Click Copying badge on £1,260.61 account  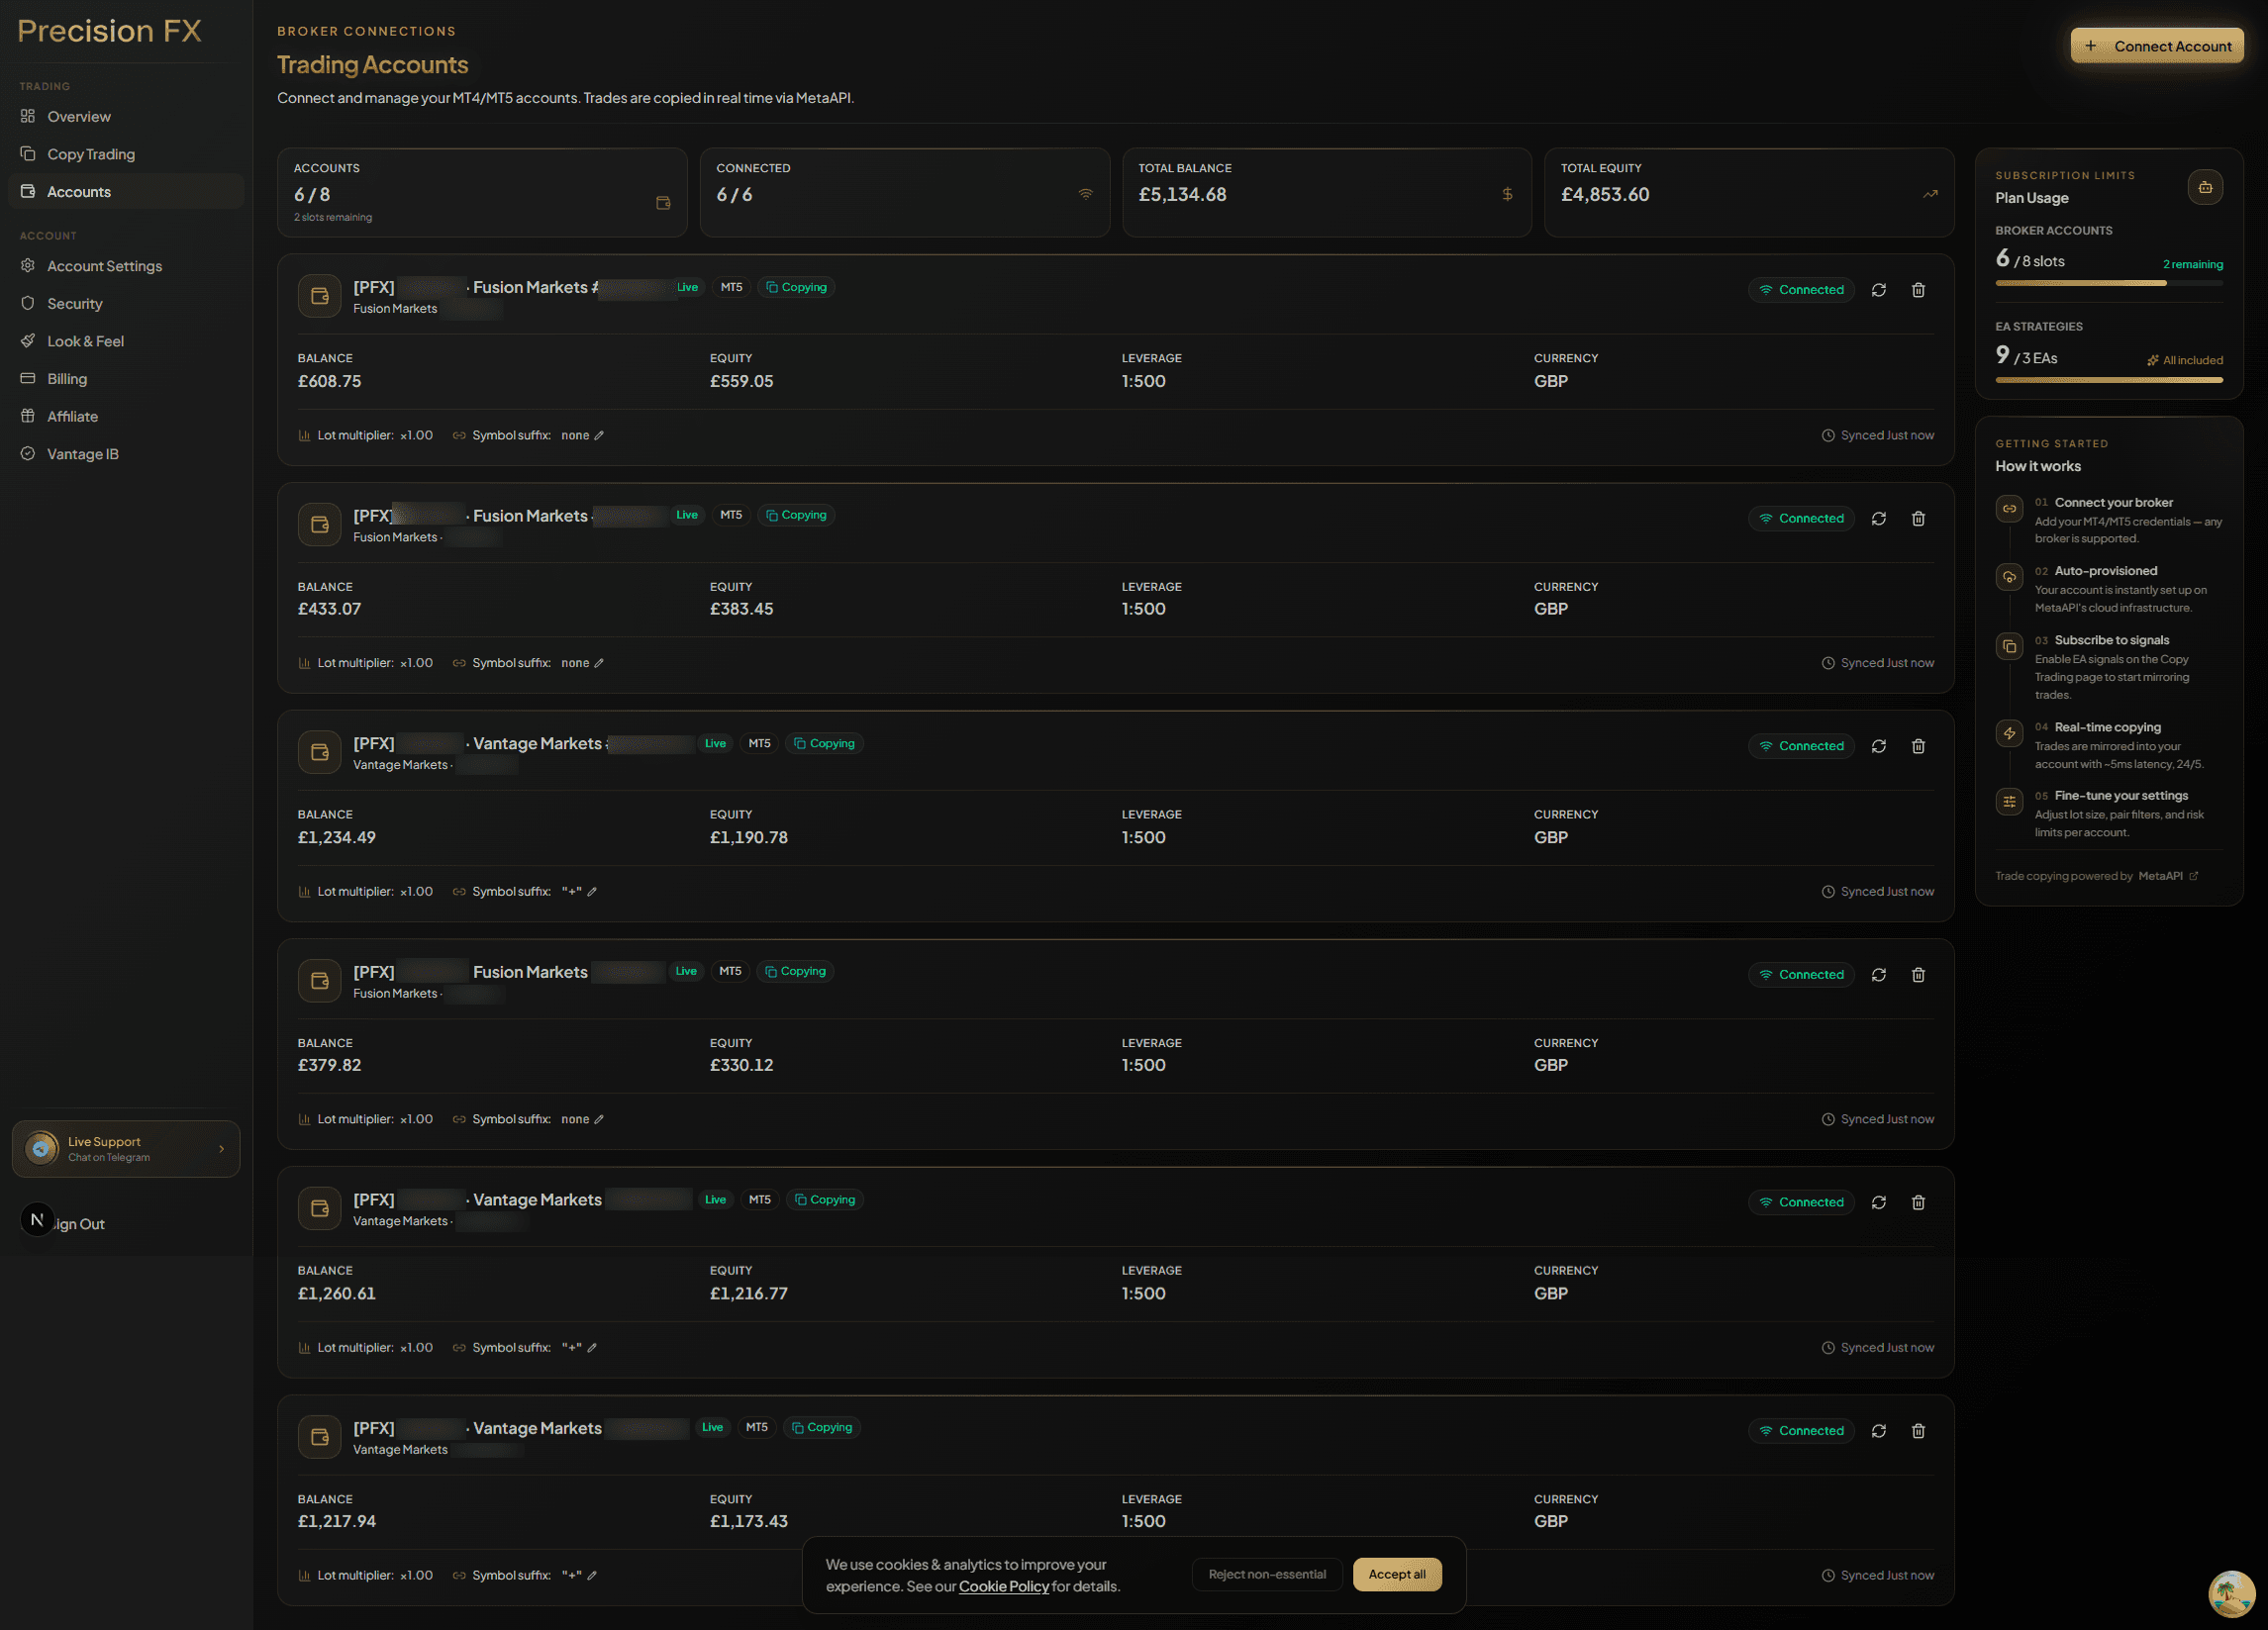[824, 1199]
